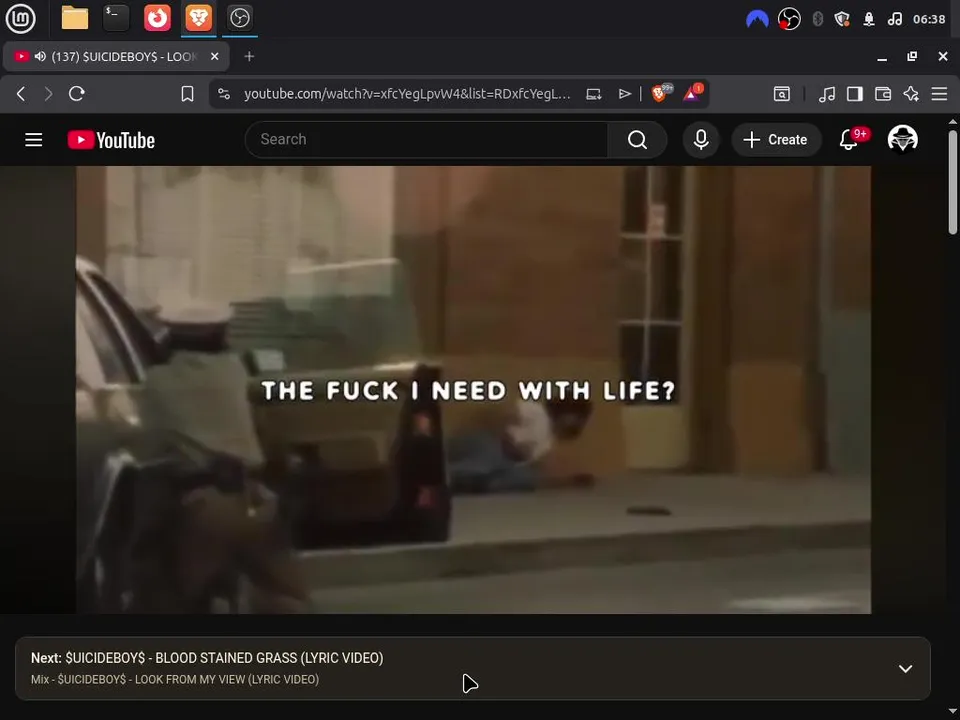Open system notifications bell in tray
Viewport: 960px width, 720px height.
[869, 19]
